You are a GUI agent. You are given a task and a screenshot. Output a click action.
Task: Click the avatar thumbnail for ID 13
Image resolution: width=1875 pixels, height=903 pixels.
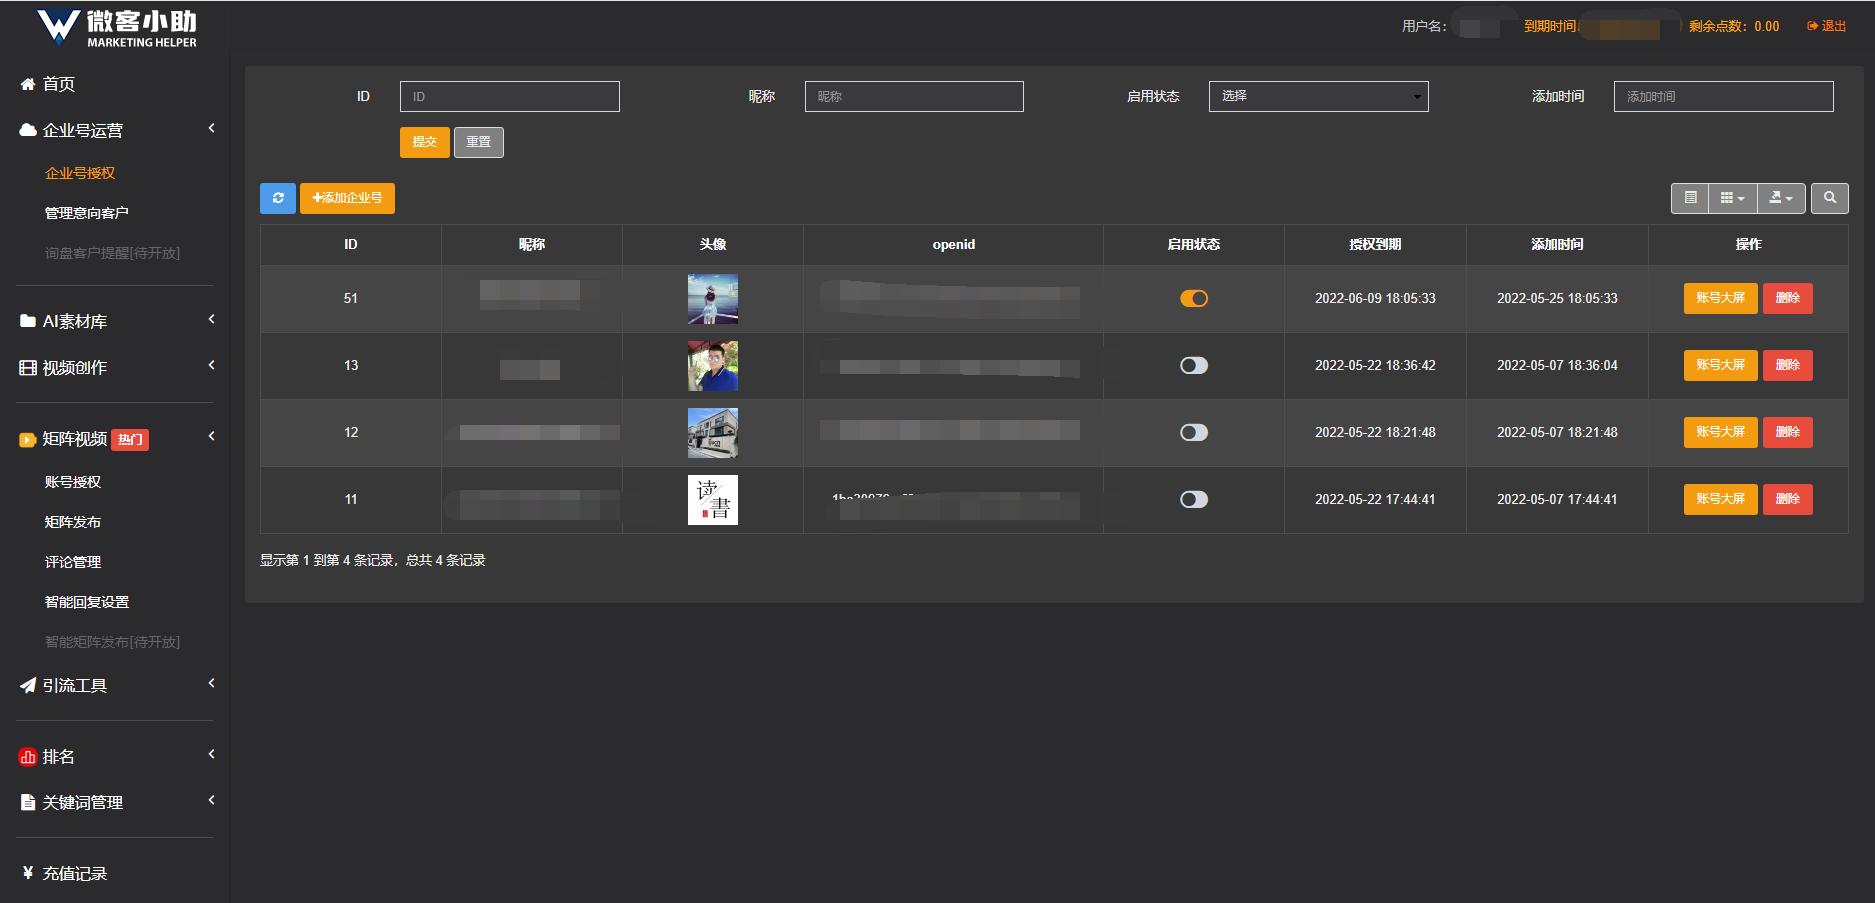click(713, 366)
